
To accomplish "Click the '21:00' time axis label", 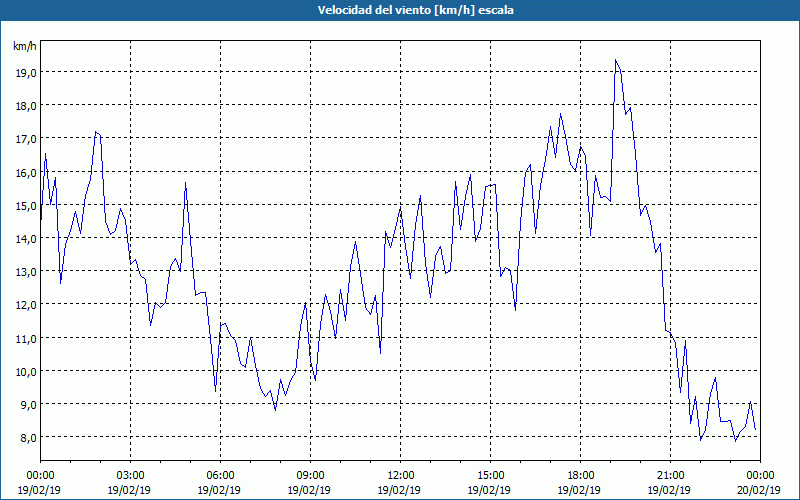I will click(670, 475).
